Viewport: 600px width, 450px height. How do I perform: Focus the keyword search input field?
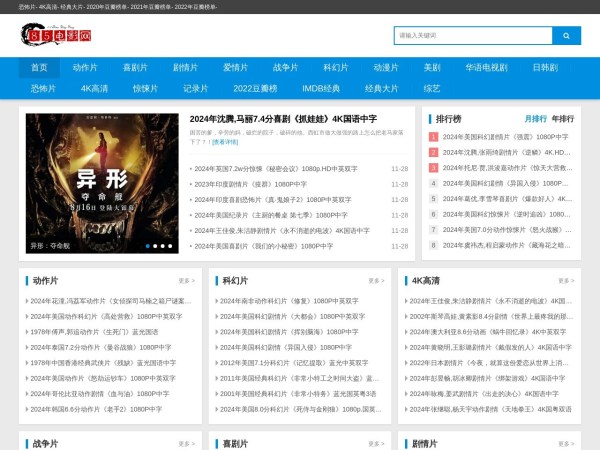[472, 35]
